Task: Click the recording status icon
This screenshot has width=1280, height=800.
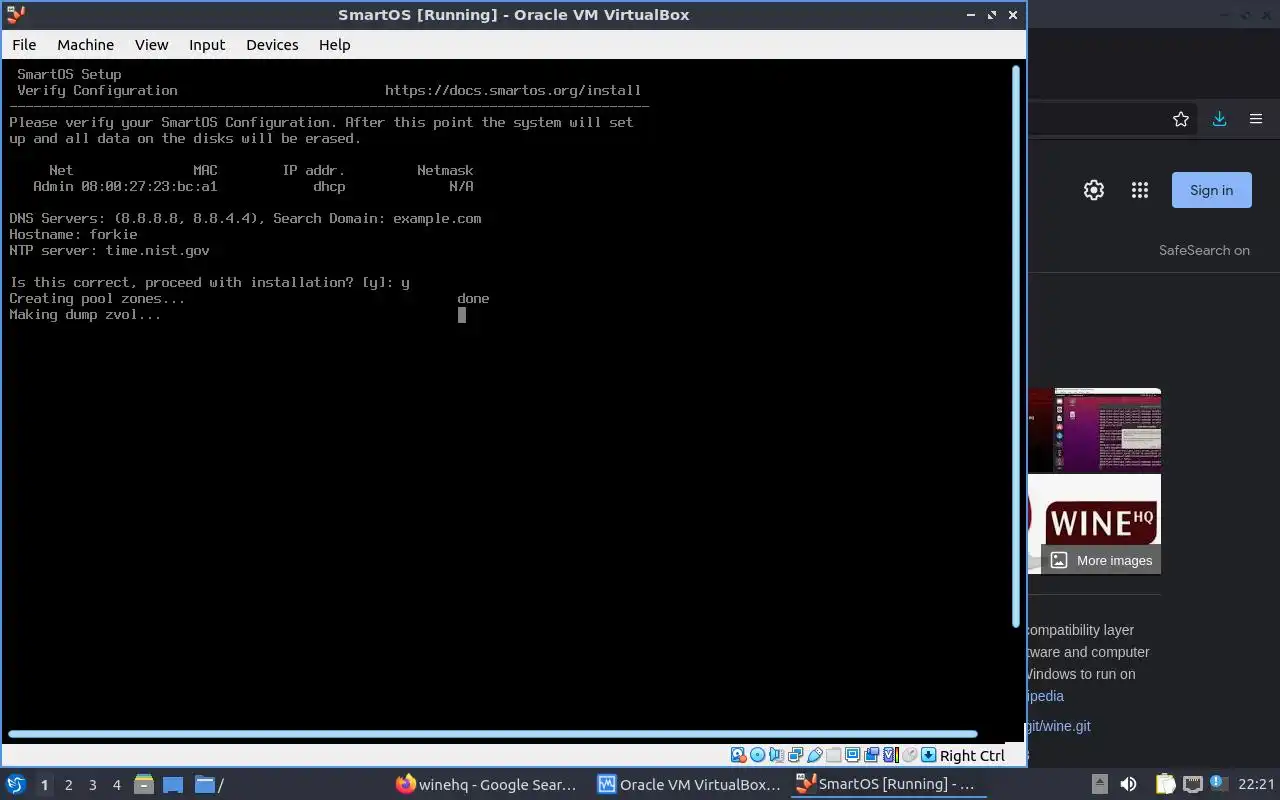Action: coord(871,755)
